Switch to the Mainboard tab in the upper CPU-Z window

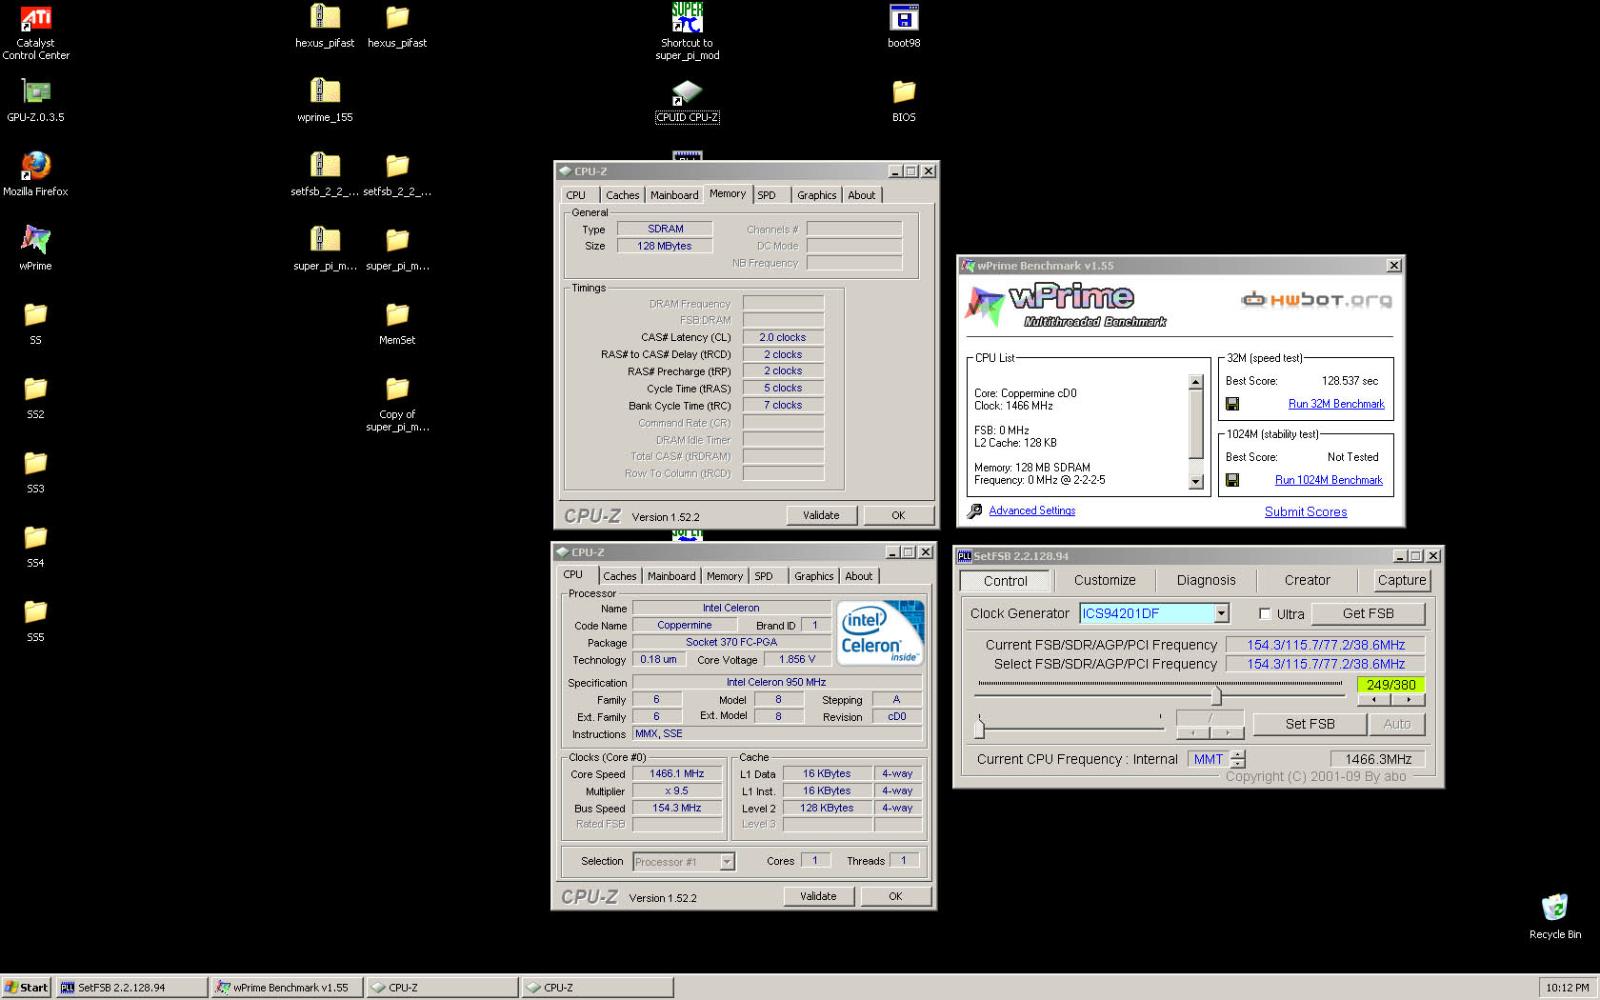coord(674,195)
